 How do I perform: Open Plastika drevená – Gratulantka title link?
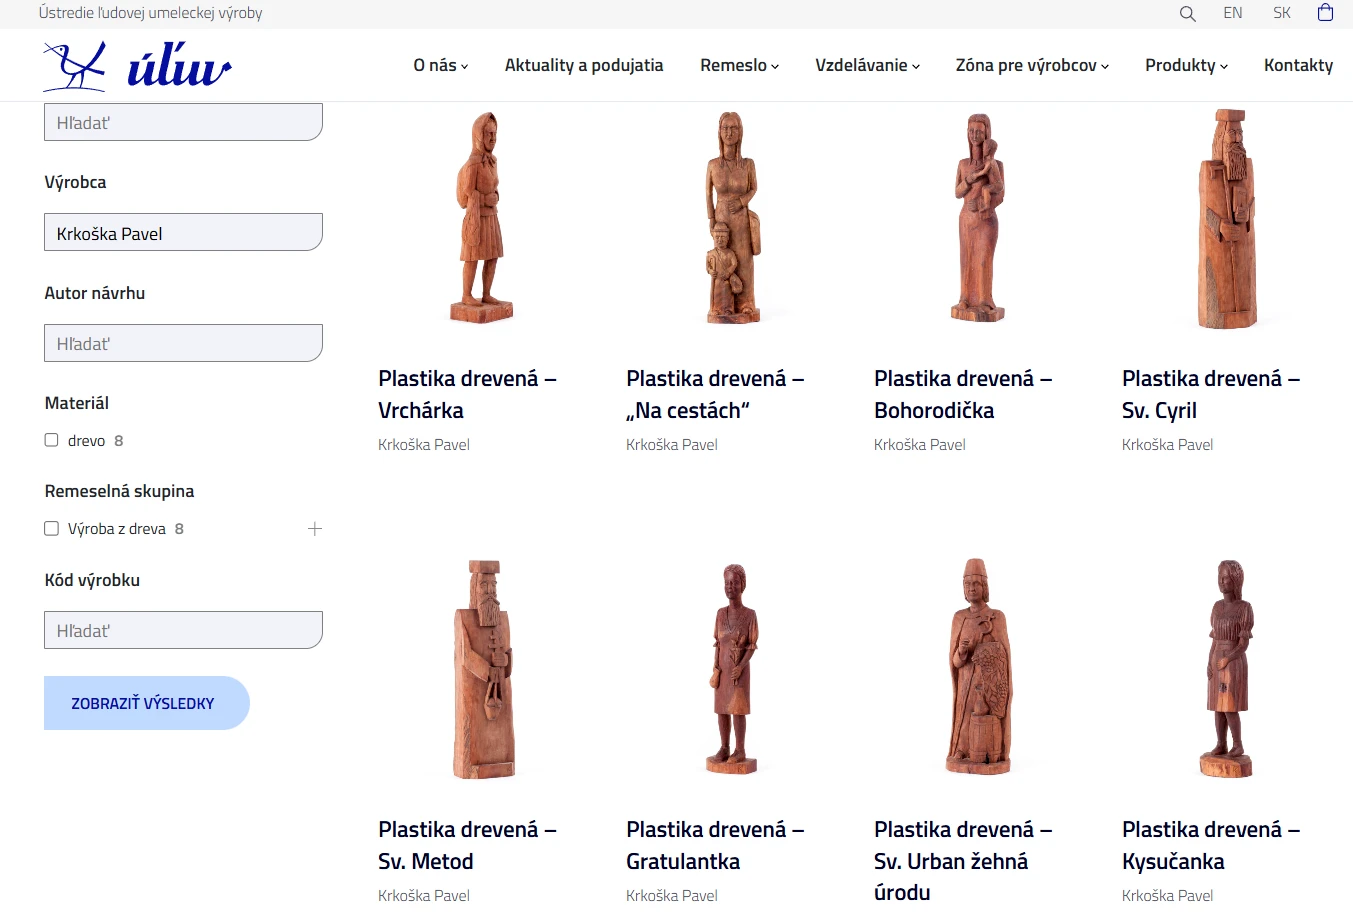point(715,845)
